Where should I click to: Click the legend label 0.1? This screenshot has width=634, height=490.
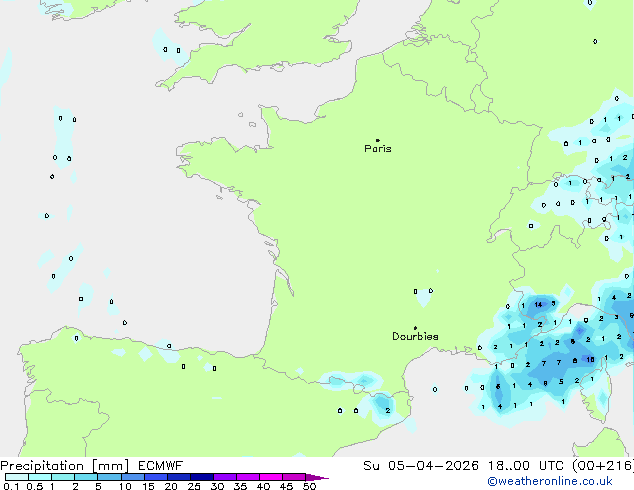click(x=11, y=486)
